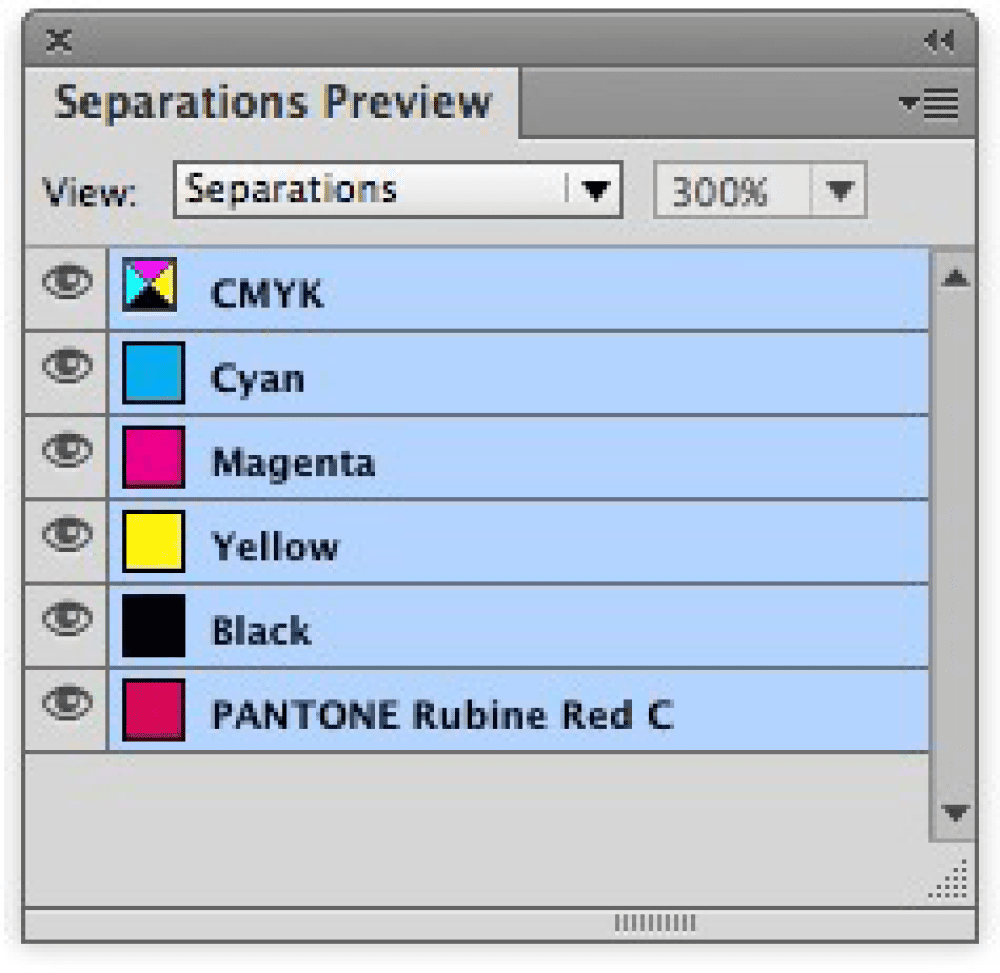Select the PANTONE Rubine Red C label
The width and height of the screenshot is (1000, 973).
442,715
